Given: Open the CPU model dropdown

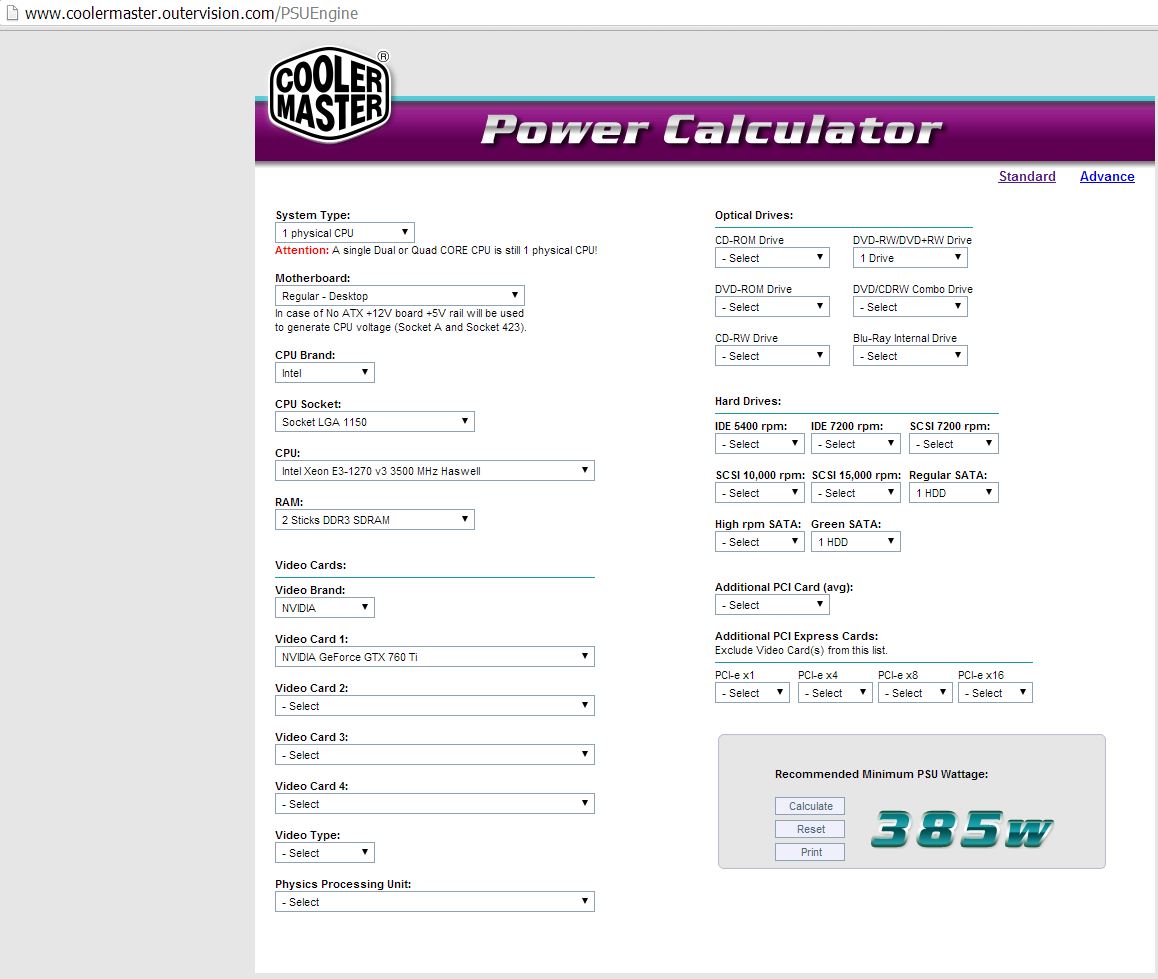Looking at the screenshot, I should click(434, 470).
